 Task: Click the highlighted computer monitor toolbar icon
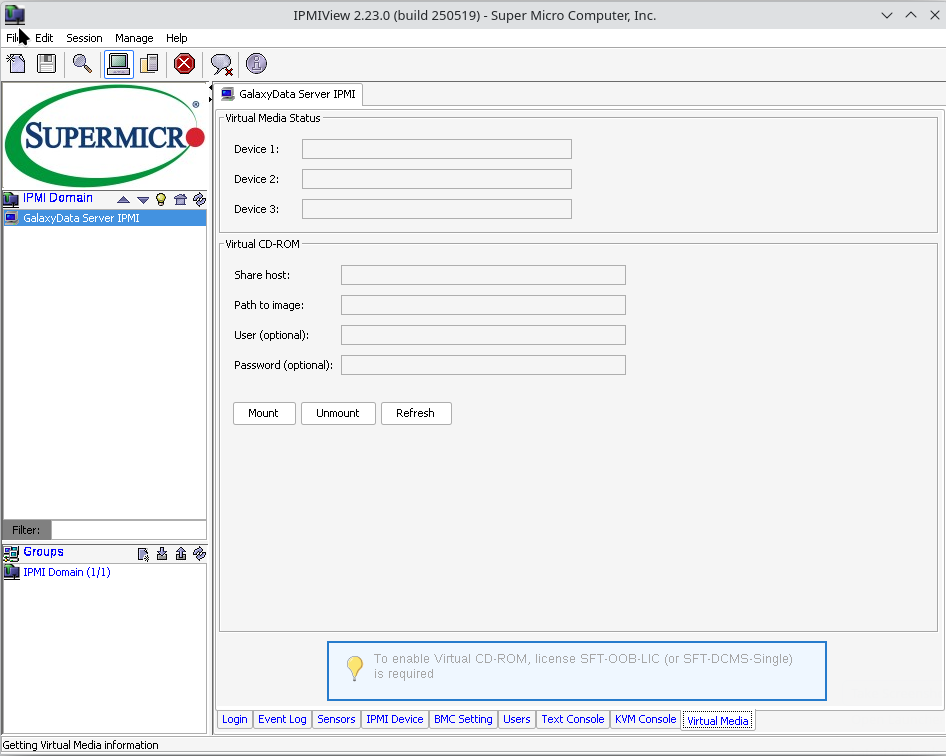pyautogui.click(x=118, y=63)
